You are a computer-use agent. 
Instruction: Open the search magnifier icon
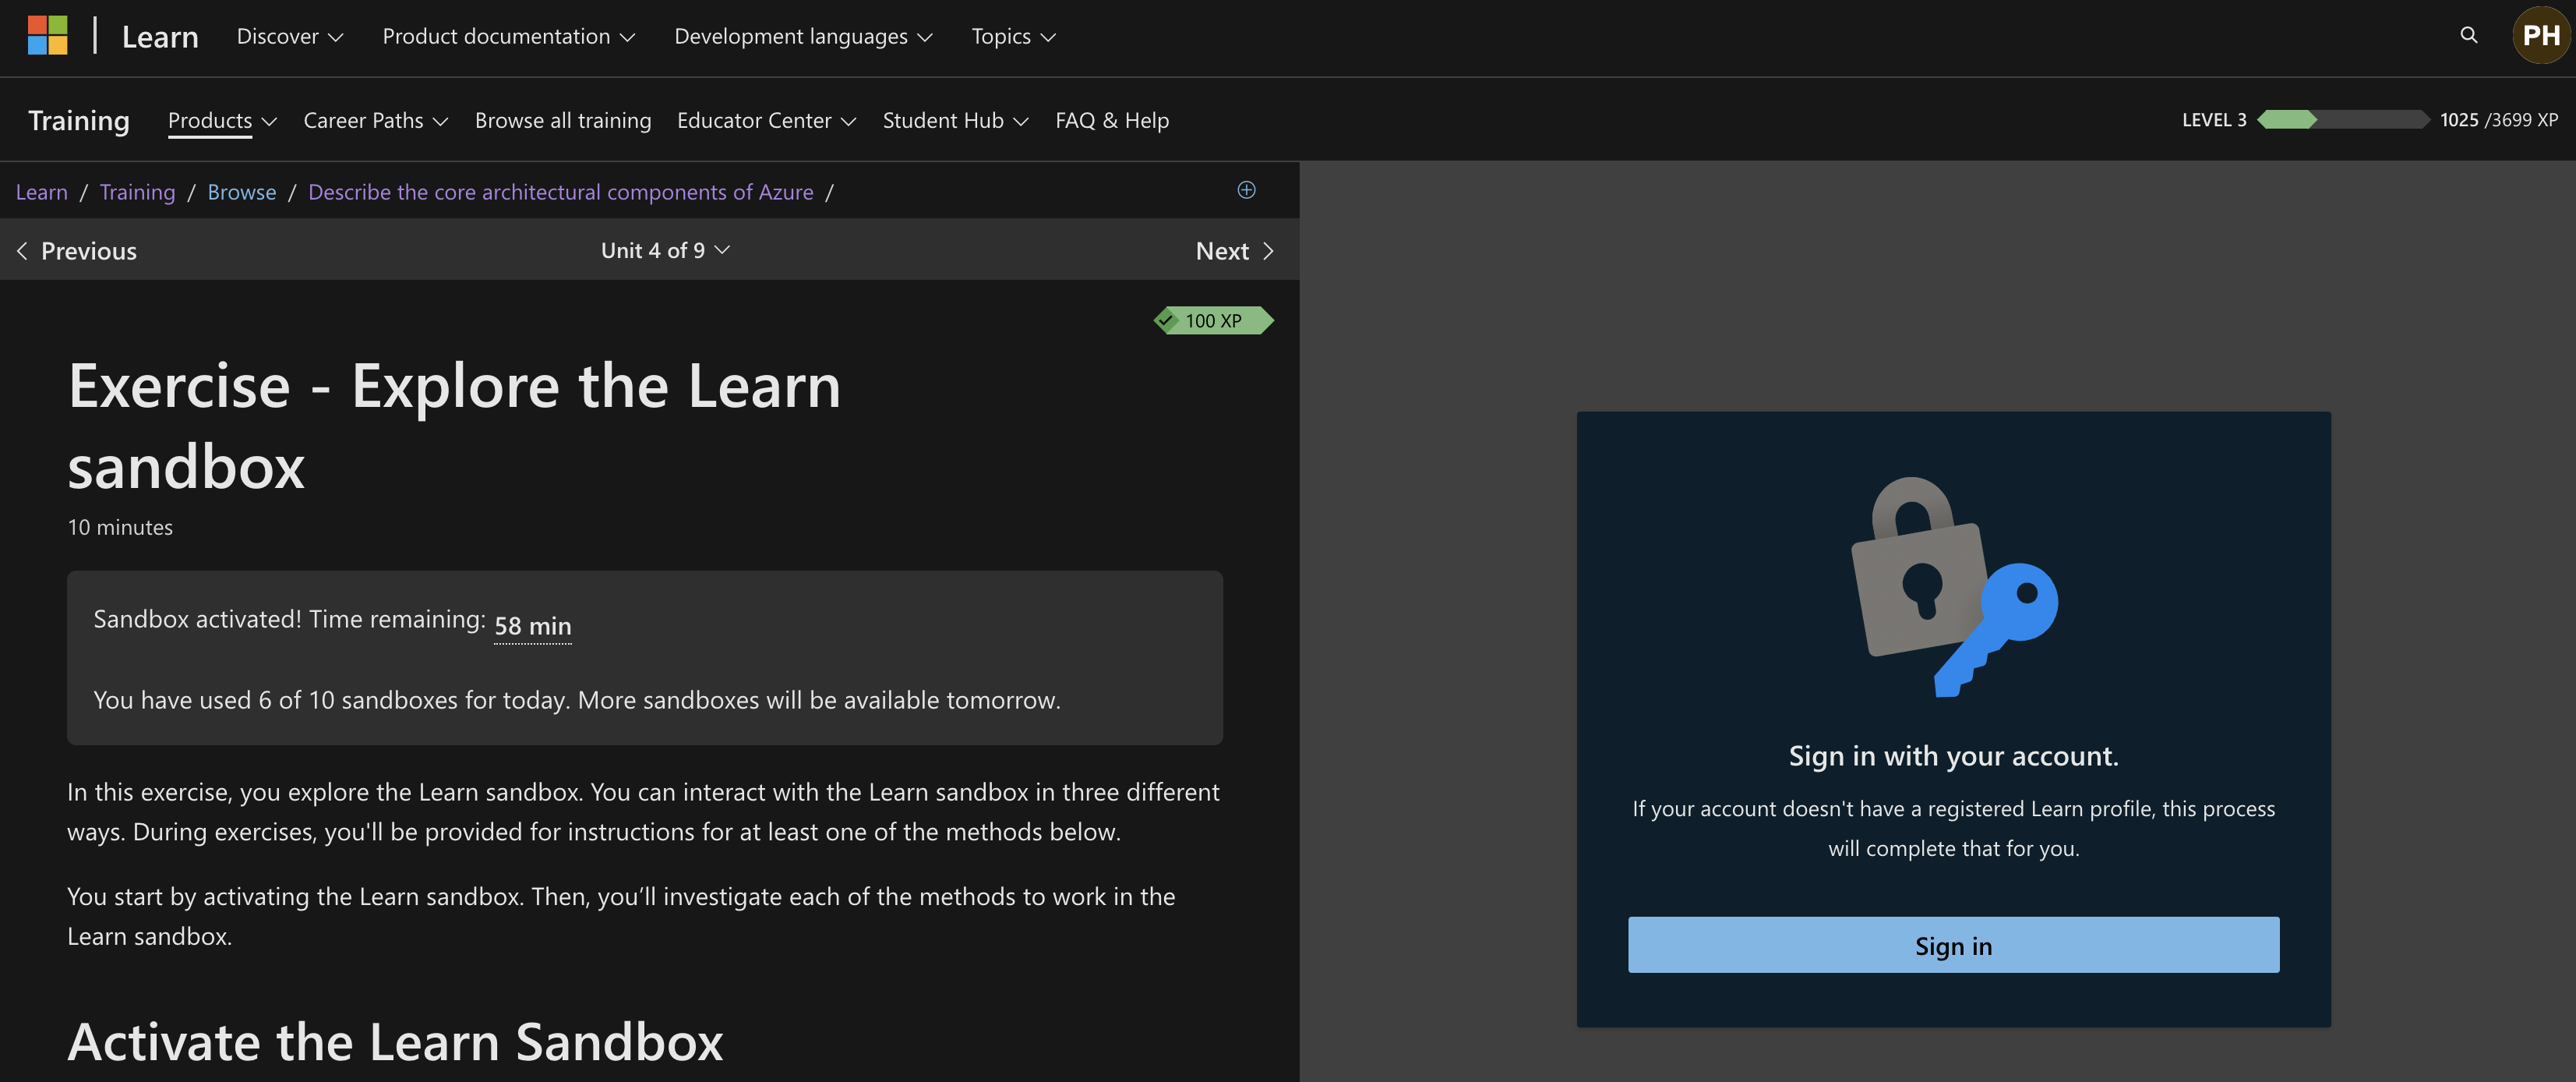tap(2468, 36)
